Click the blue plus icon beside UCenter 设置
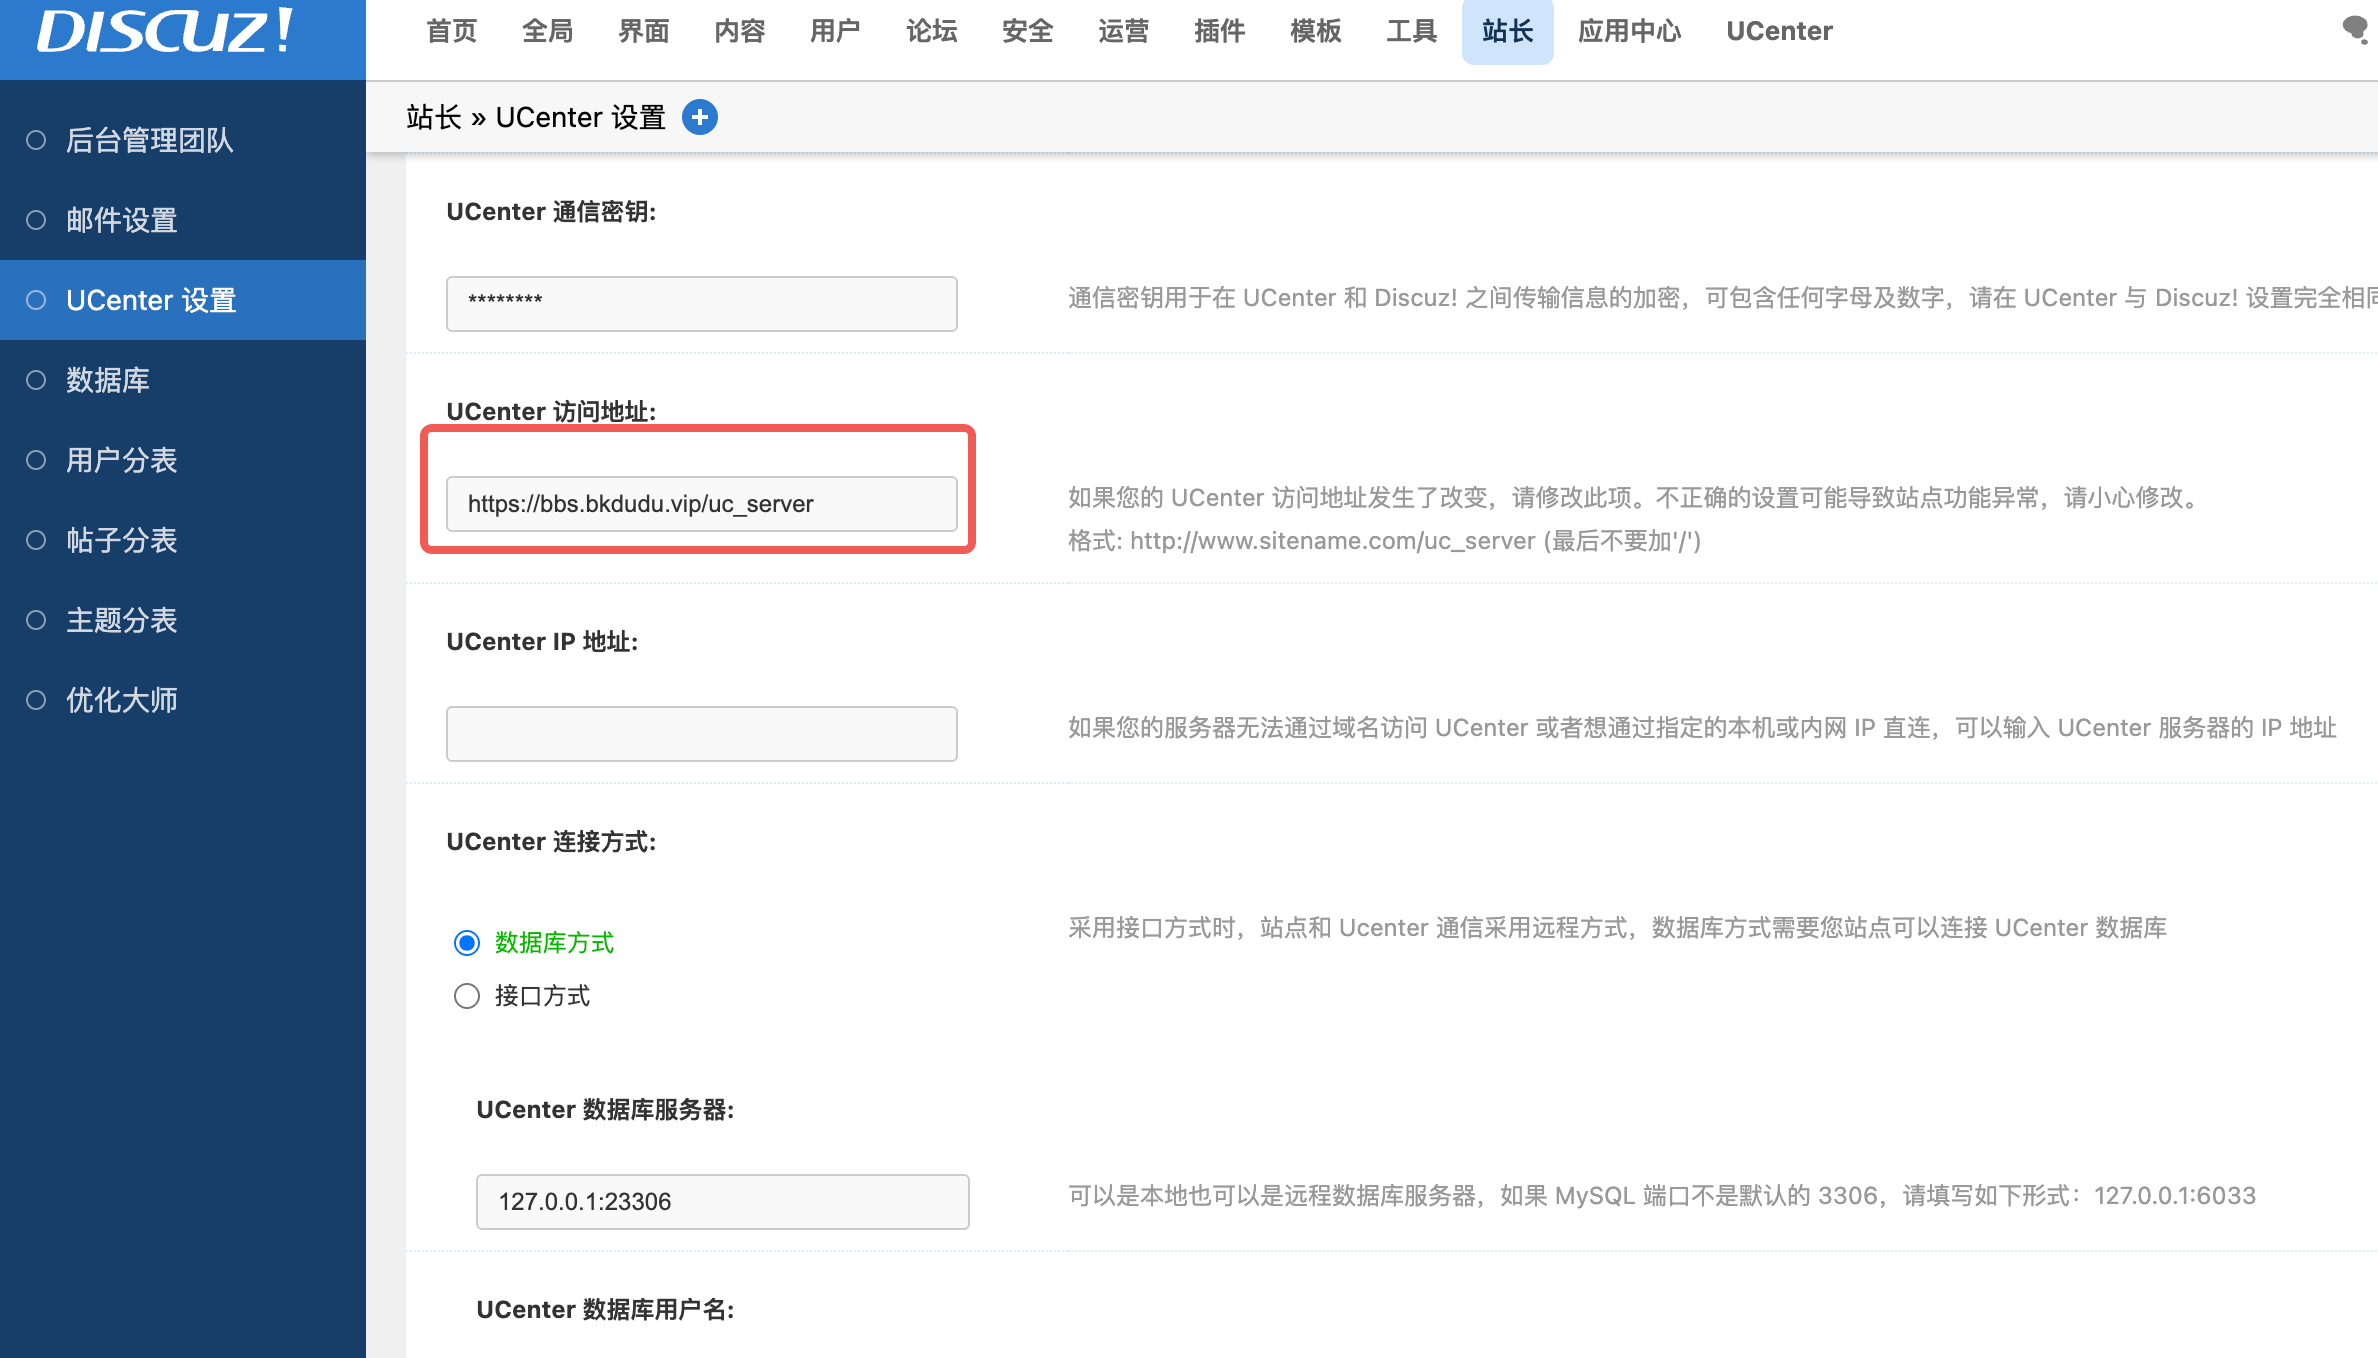 [700, 118]
